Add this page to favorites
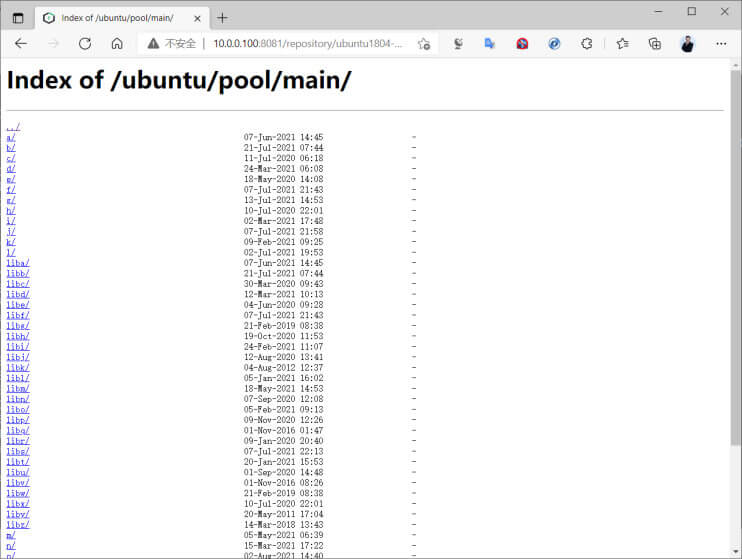Screen dimensions: 742x559 [x=424, y=44]
